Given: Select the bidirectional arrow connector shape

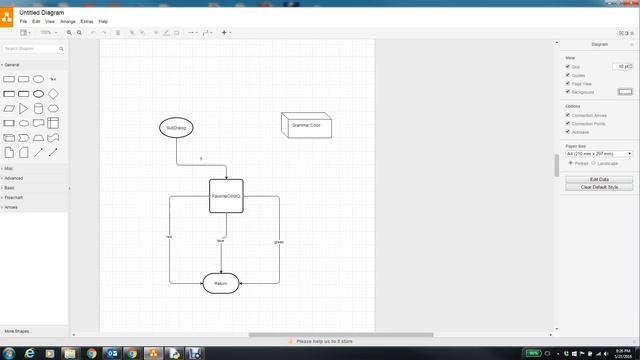Looking at the screenshot, I should [53, 153].
